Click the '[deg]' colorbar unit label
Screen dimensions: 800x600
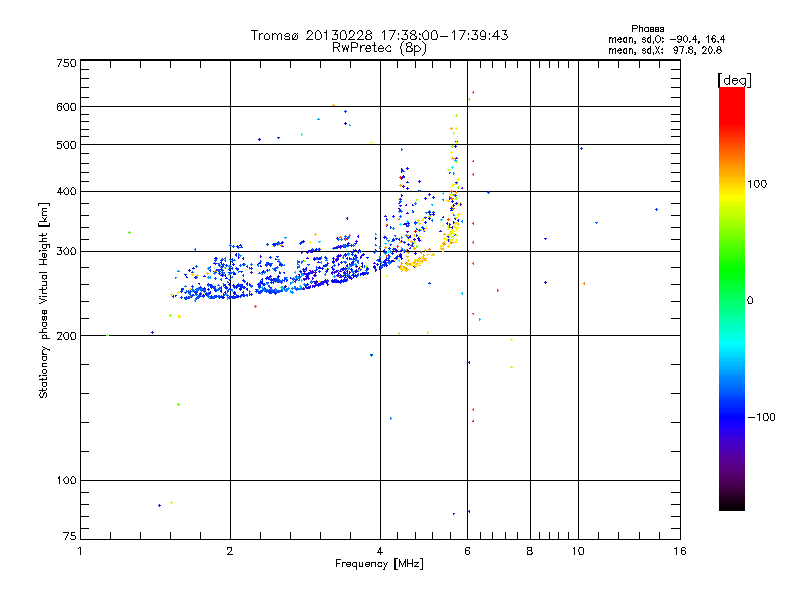734,80
